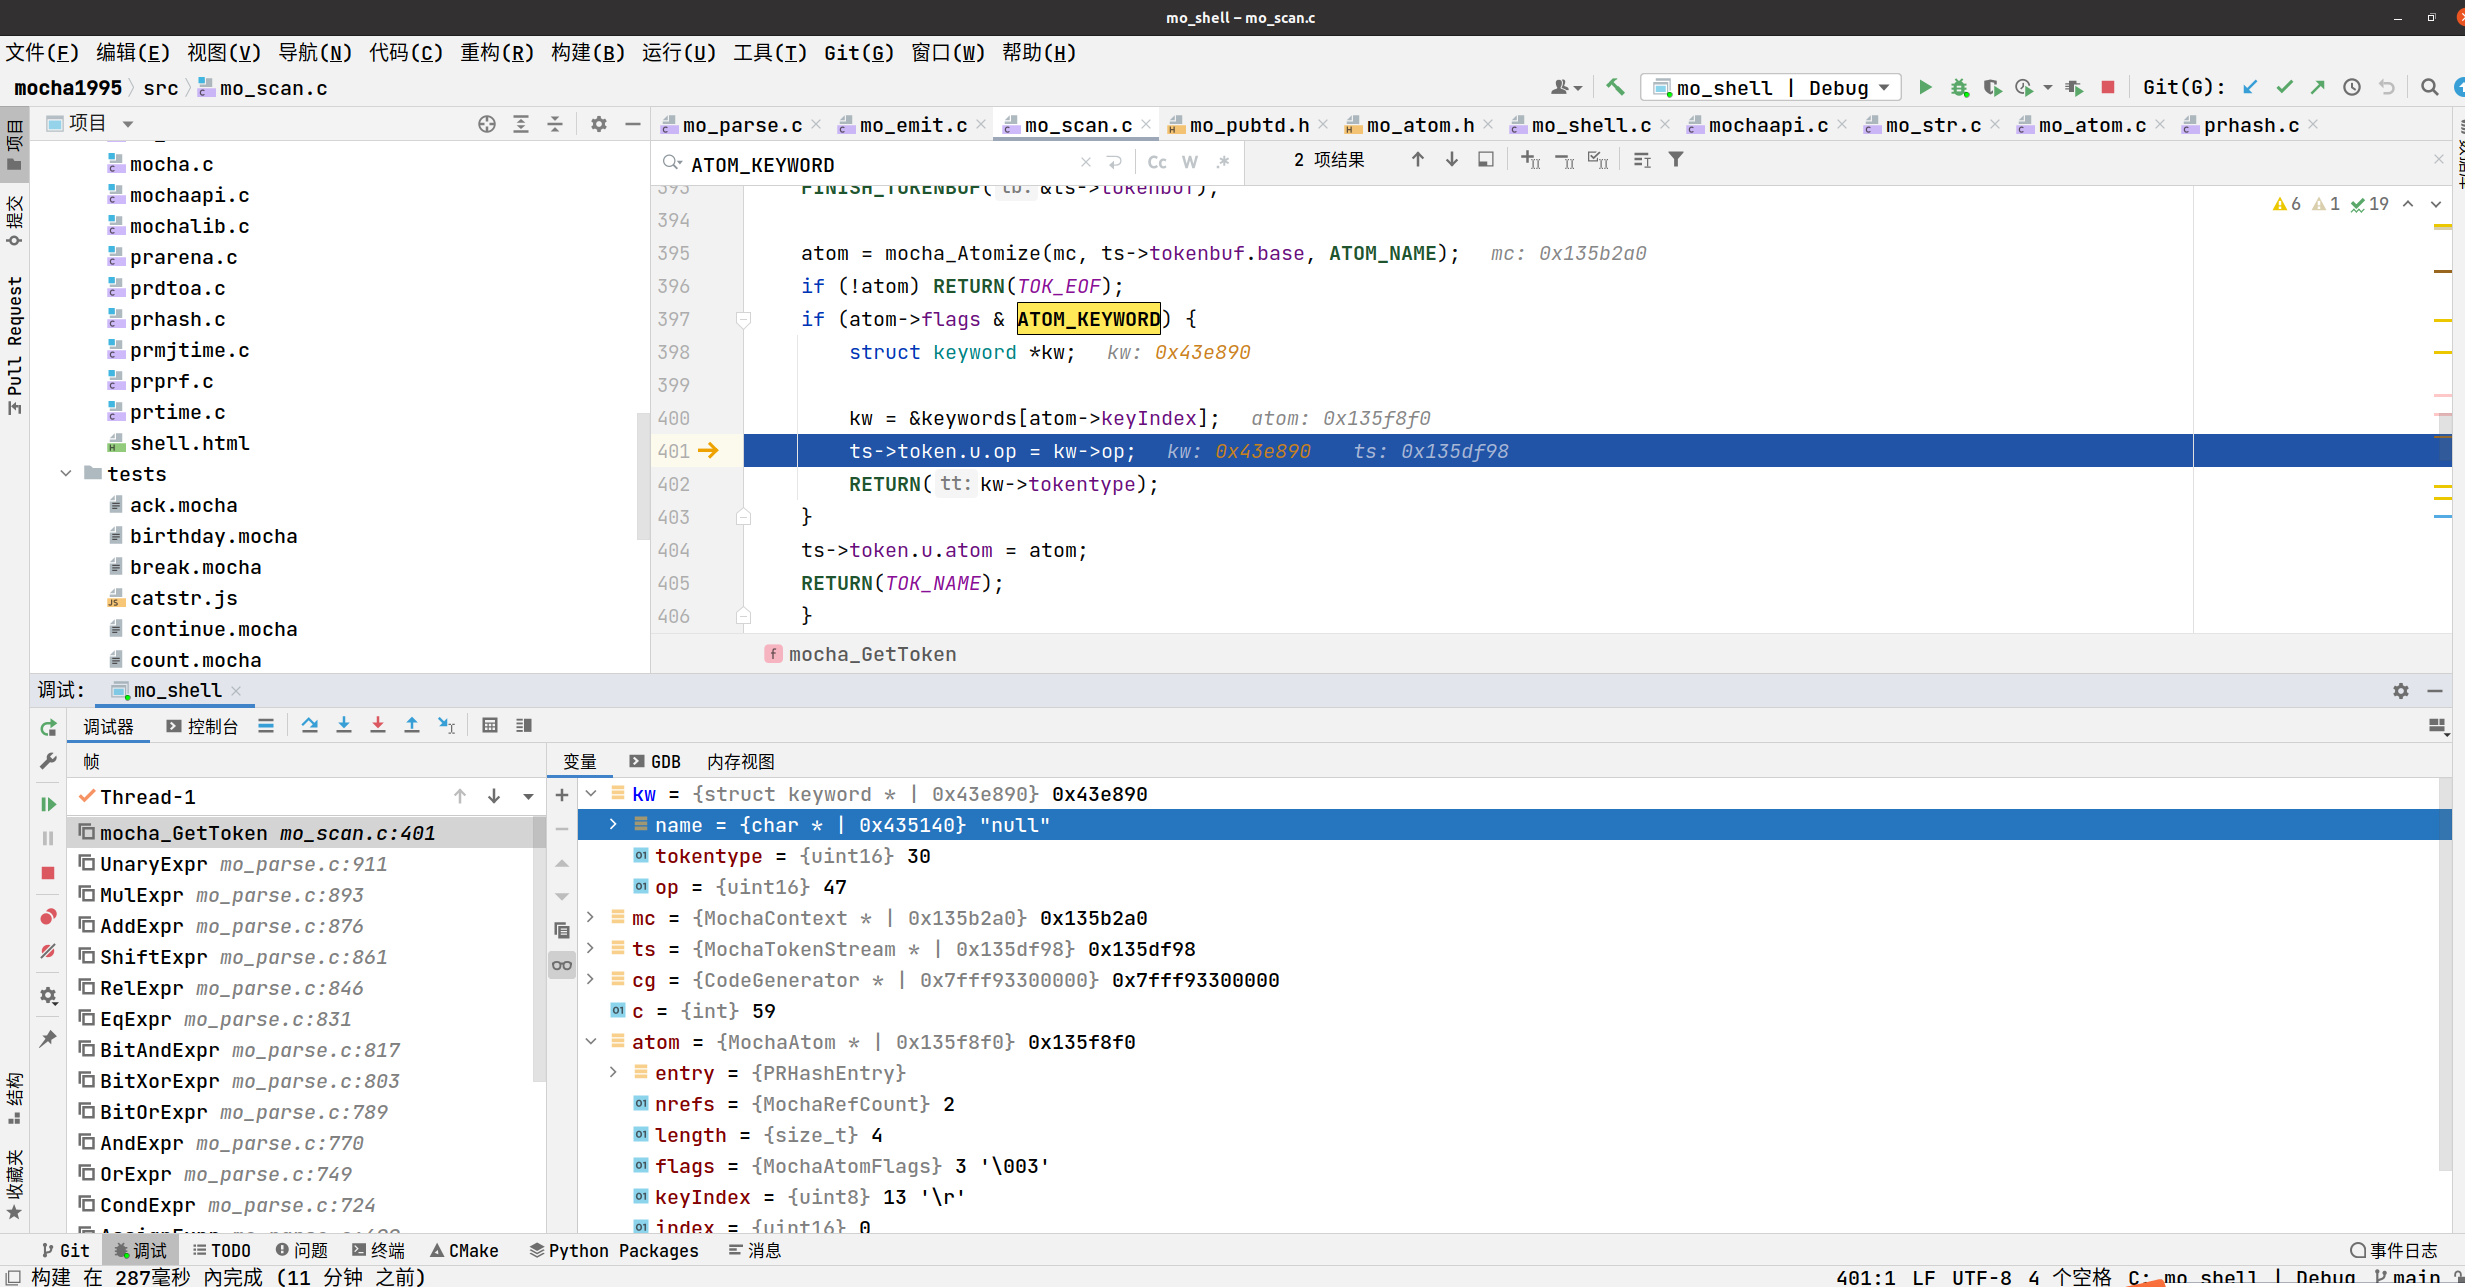Expand the mc MochaContext variable

pos(591,918)
